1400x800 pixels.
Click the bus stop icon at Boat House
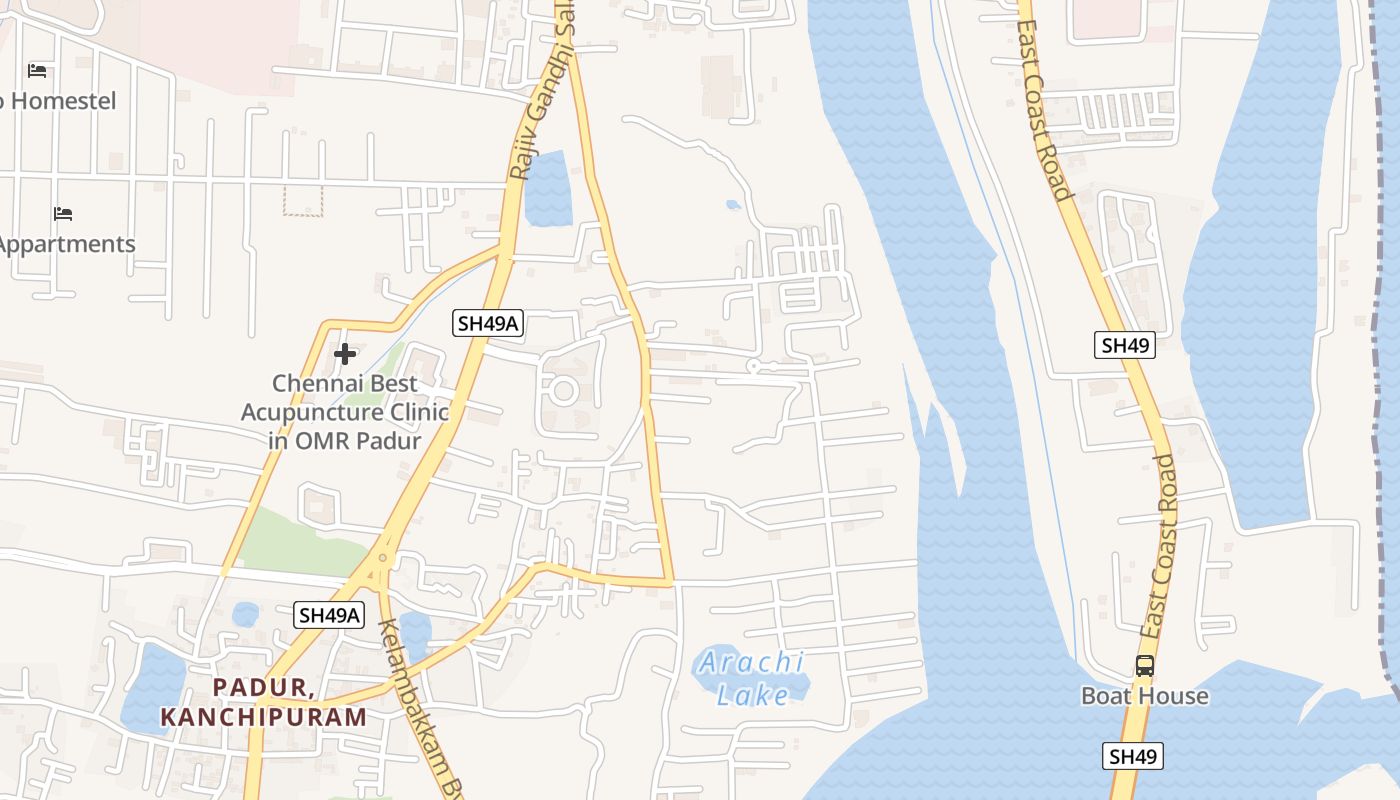click(x=1145, y=665)
